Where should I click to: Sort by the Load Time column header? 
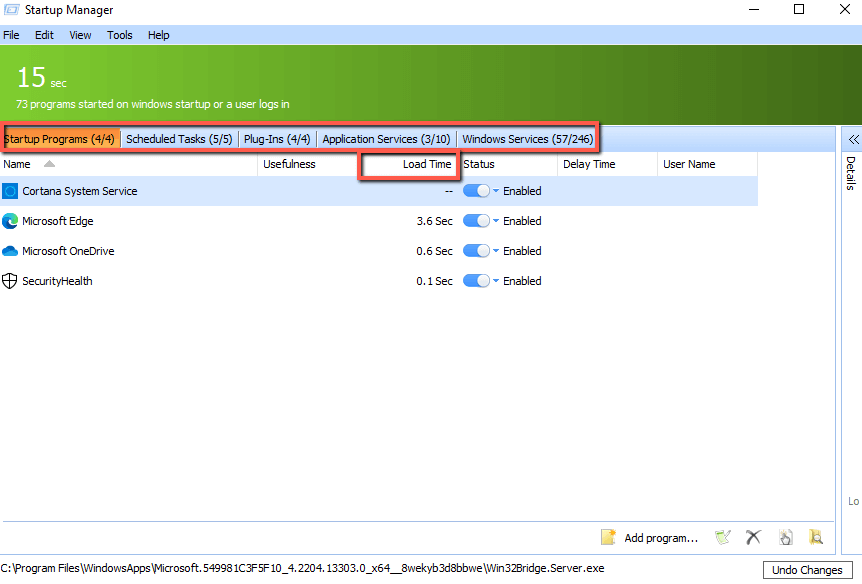point(409,164)
